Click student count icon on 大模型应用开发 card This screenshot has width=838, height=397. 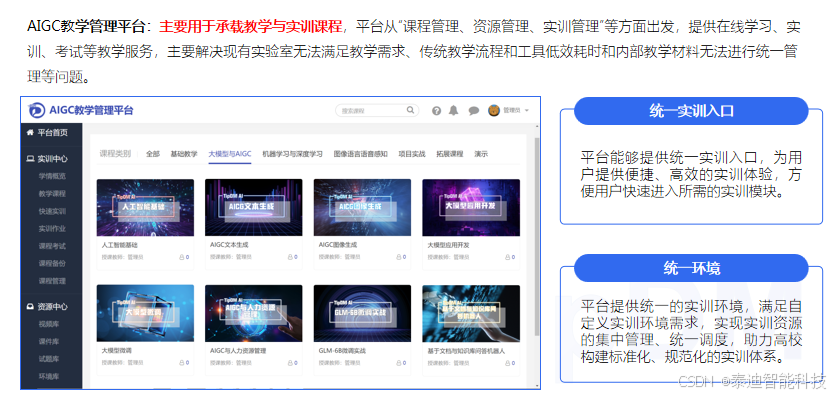(508, 257)
